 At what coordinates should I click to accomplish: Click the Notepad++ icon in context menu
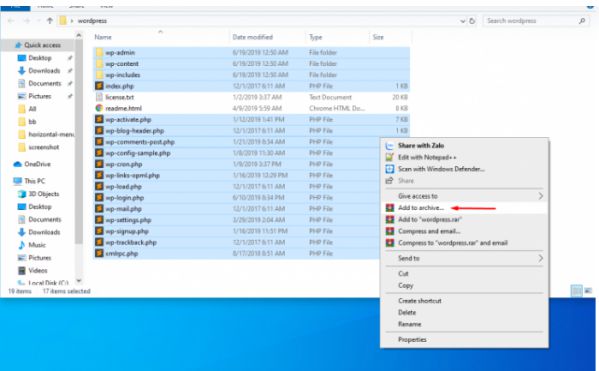(x=390, y=157)
